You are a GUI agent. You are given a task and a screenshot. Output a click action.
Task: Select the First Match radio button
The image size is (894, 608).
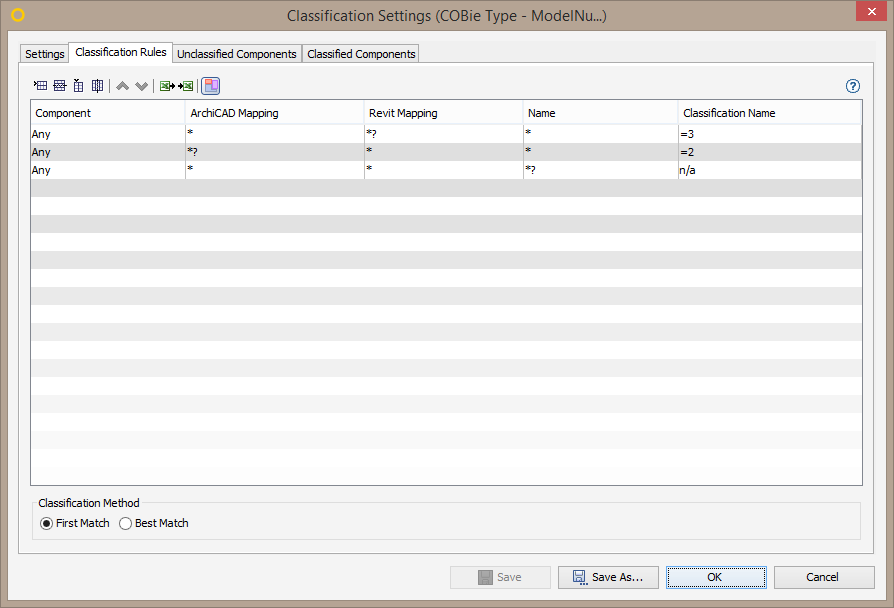[x=46, y=523]
